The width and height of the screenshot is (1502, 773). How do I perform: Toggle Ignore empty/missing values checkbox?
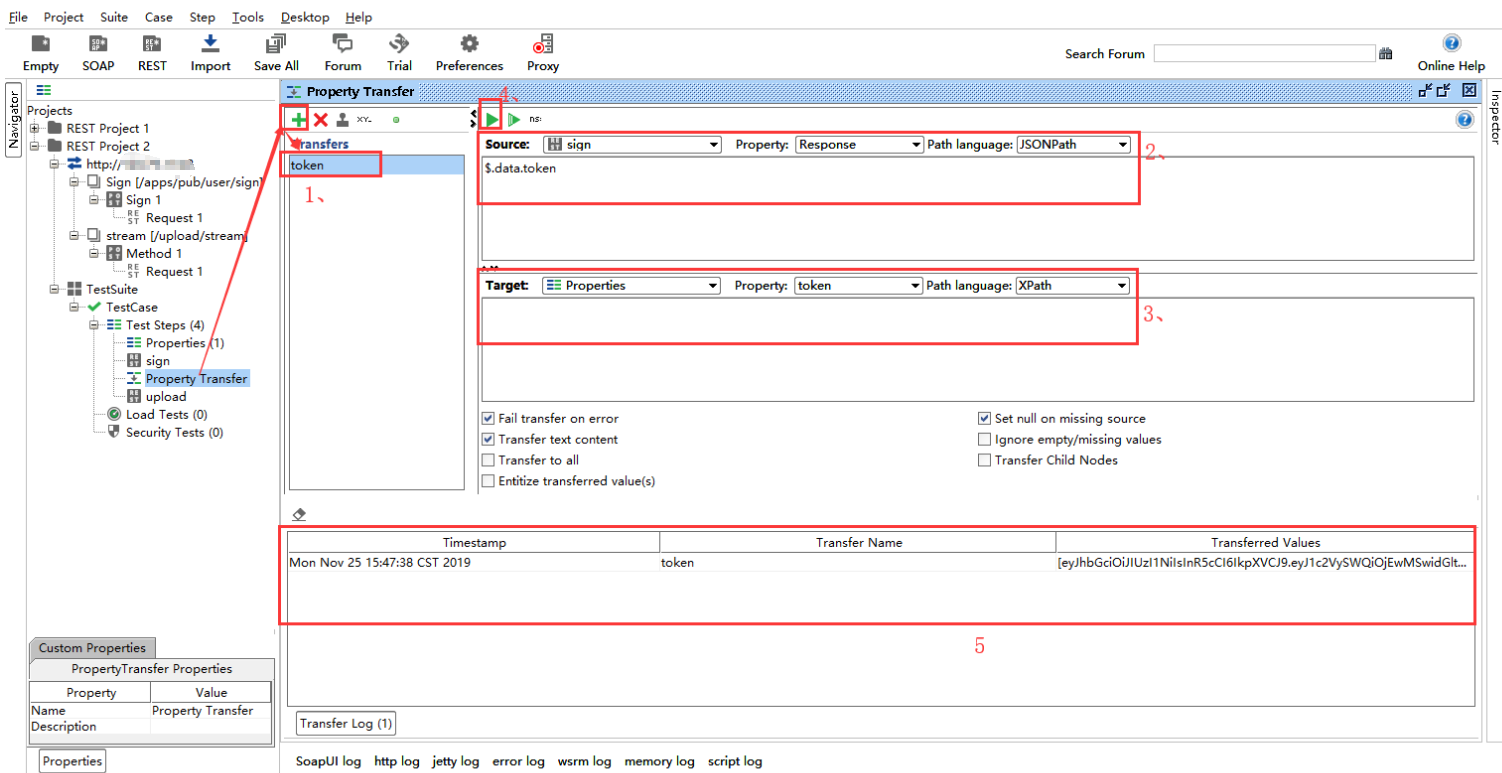(x=984, y=439)
